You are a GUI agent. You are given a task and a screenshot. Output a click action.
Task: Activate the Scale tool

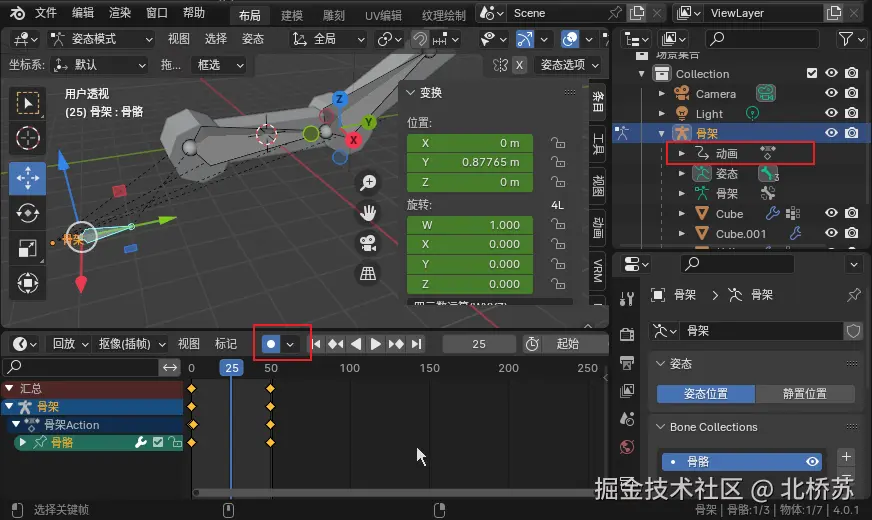click(x=27, y=248)
